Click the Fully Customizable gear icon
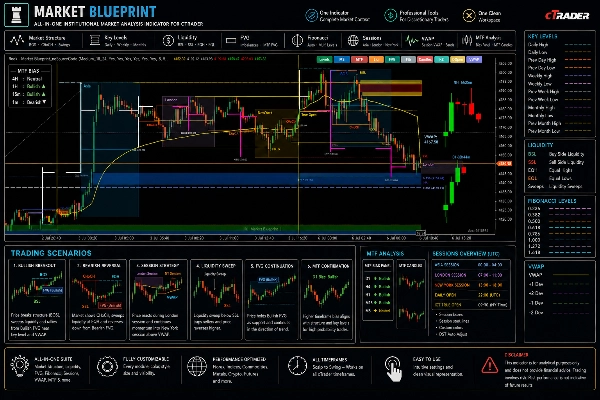This screenshot has height=400, width=600. 107,366
